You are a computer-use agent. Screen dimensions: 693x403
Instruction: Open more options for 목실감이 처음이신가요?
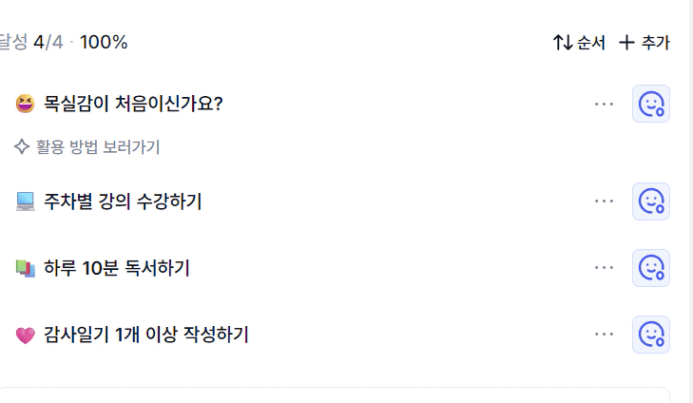pos(604,103)
